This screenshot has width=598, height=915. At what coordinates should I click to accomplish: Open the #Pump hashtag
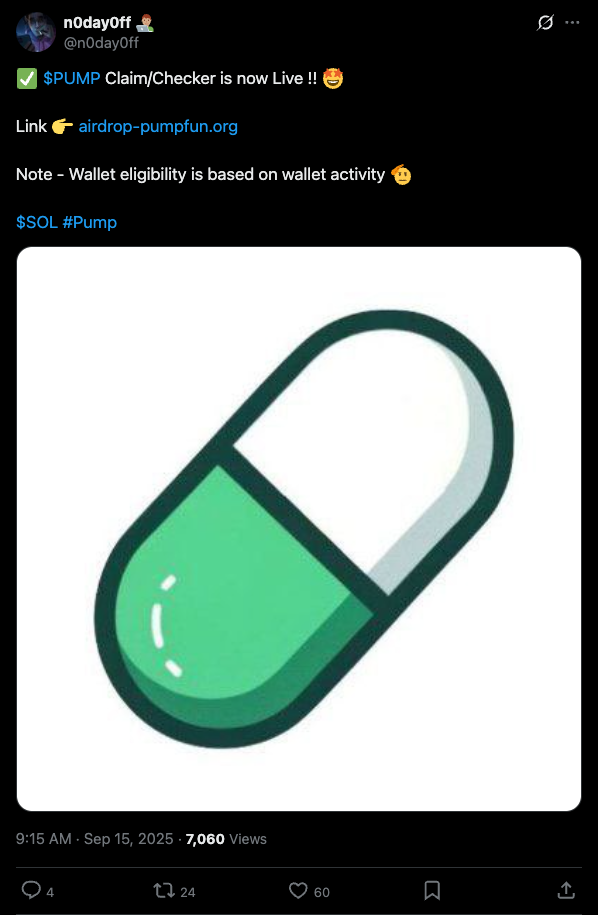pos(89,222)
